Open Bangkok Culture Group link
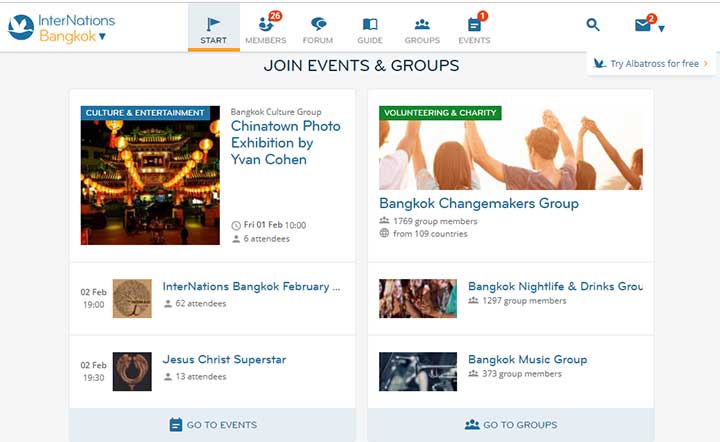This screenshot has height=442, width=720. pyautogui.click(x=276, y=112)
